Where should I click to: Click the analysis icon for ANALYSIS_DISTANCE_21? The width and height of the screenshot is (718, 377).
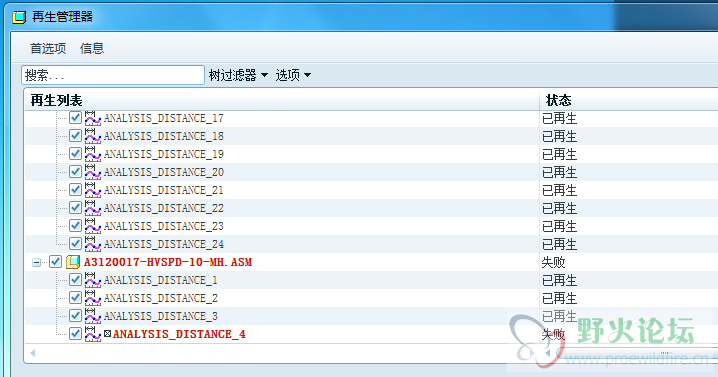click(92, 190)
